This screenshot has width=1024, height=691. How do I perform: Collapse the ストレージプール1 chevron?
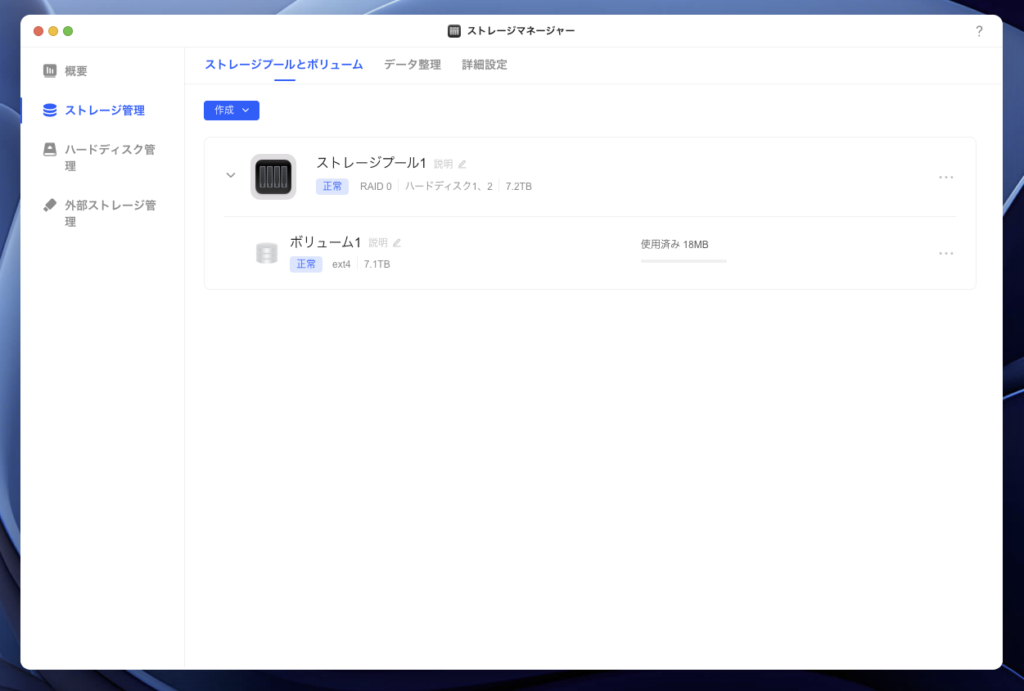click(231, 175)
